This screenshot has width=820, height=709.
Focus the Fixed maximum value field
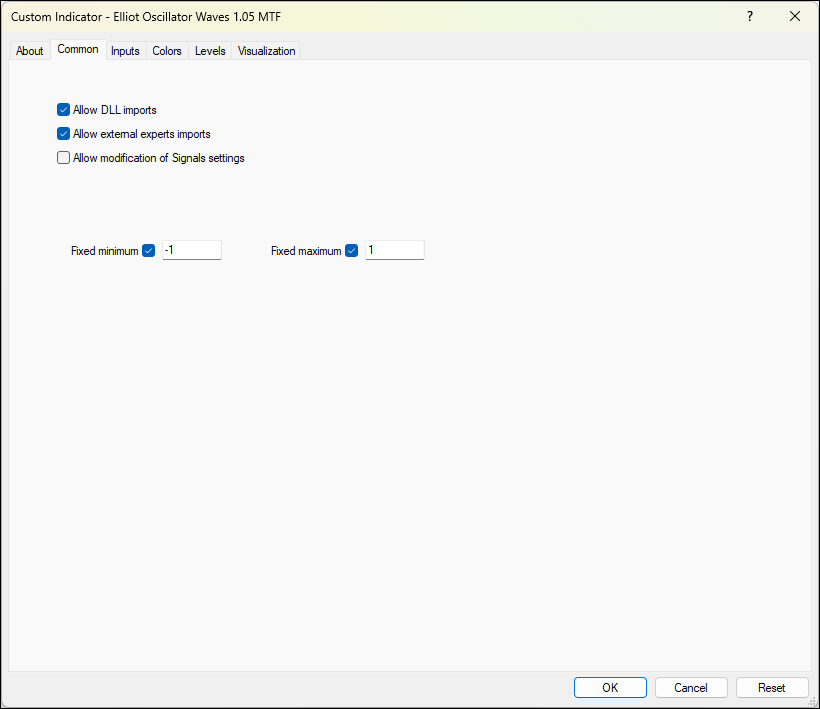(x=394, y=251)
